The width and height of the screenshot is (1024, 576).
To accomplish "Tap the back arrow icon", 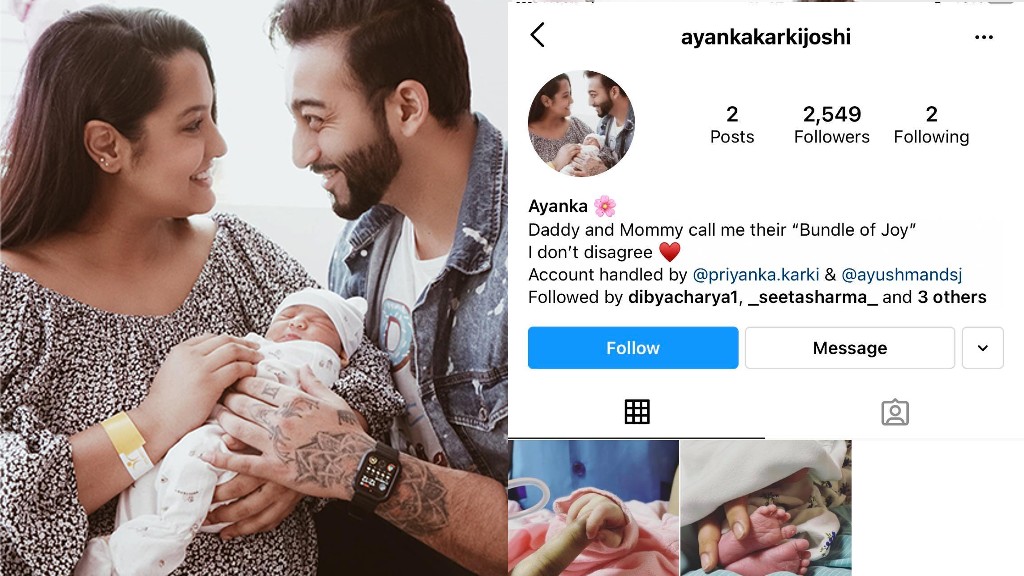I will [x=537, y=35].
